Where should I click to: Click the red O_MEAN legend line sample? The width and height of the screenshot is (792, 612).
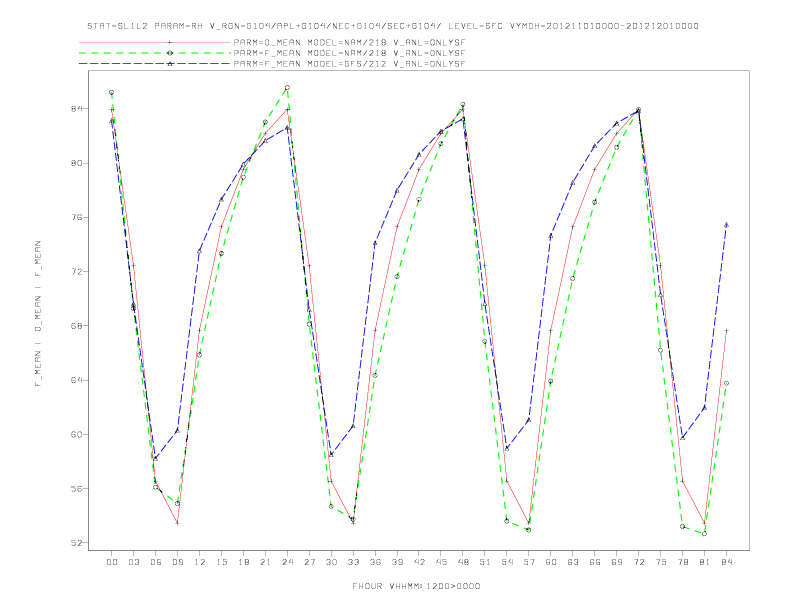[x=155, y=42]
